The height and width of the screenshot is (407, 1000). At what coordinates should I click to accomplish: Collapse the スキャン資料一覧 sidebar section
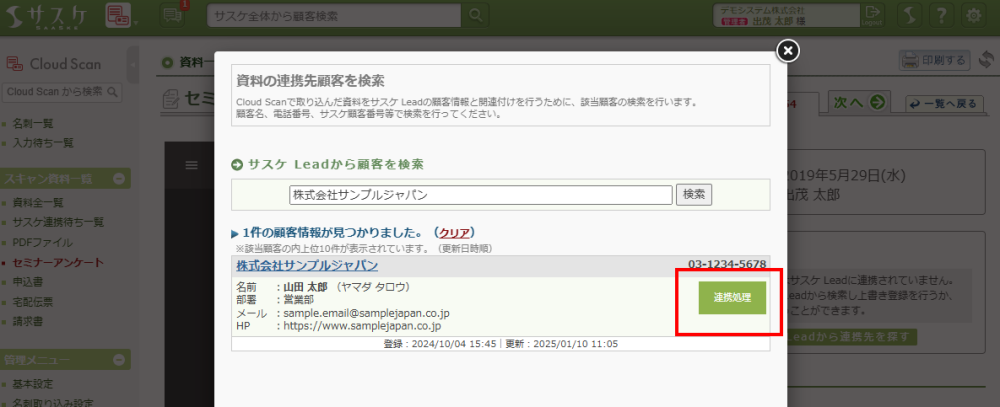coord(119,178)
